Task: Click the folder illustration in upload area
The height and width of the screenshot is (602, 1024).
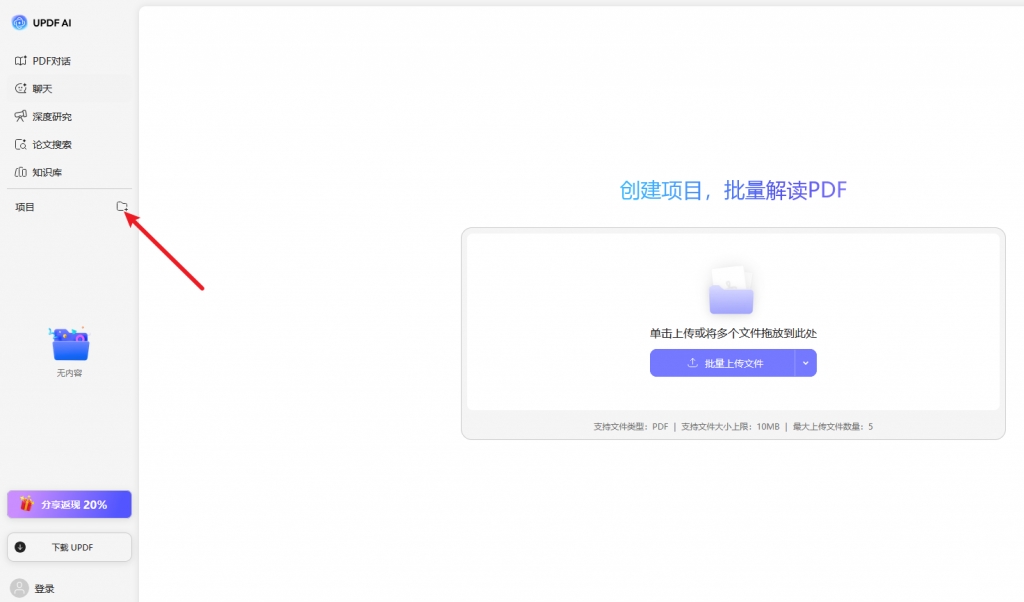Action: (x=731, y=292)
